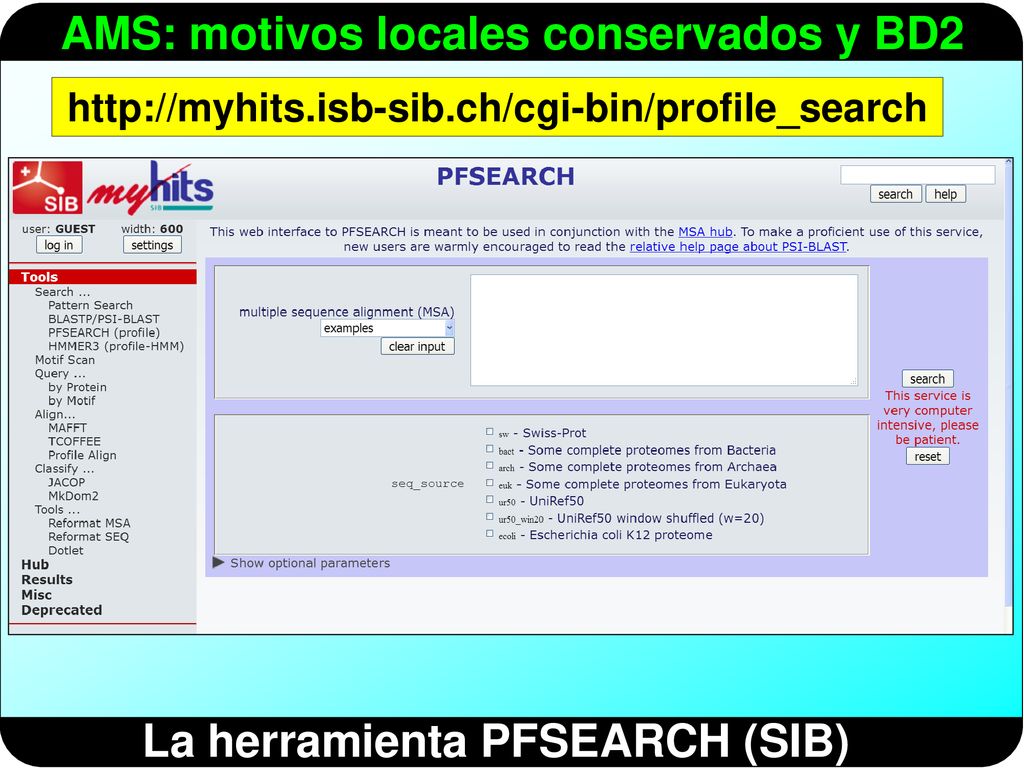Open BLASTP/PSI-BLAST tool
This screenshot has height=768, width=1024.
(x=104, y=319)
